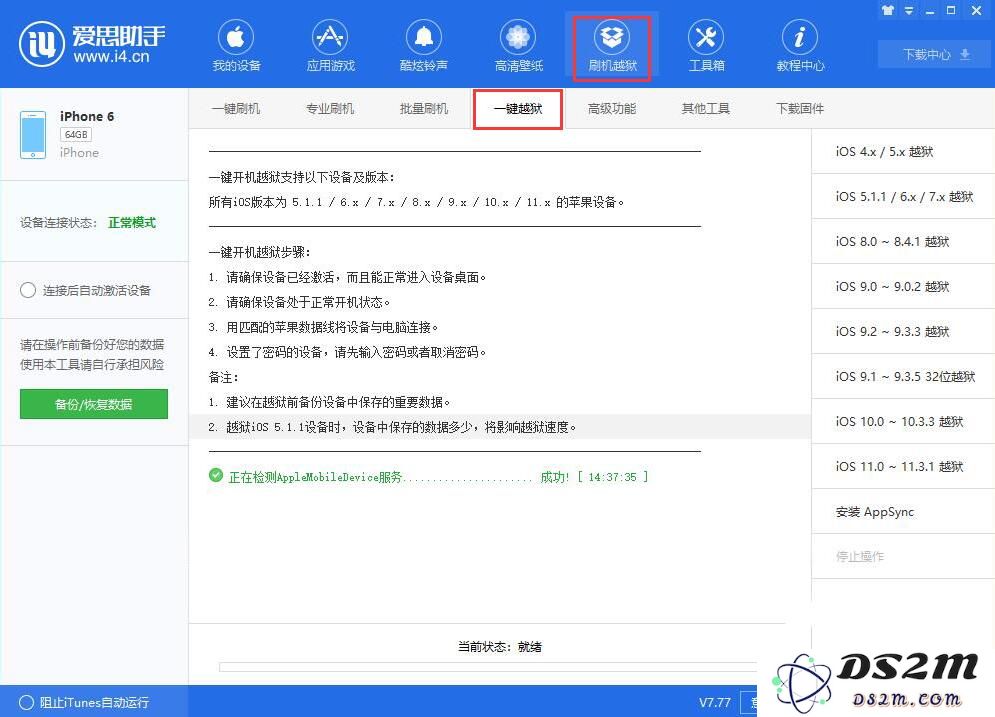This screenshot has width=995, height=717.
Task: Click the progress bar under 当前状态
Action: pyautogui.click(x=487, y=667)
